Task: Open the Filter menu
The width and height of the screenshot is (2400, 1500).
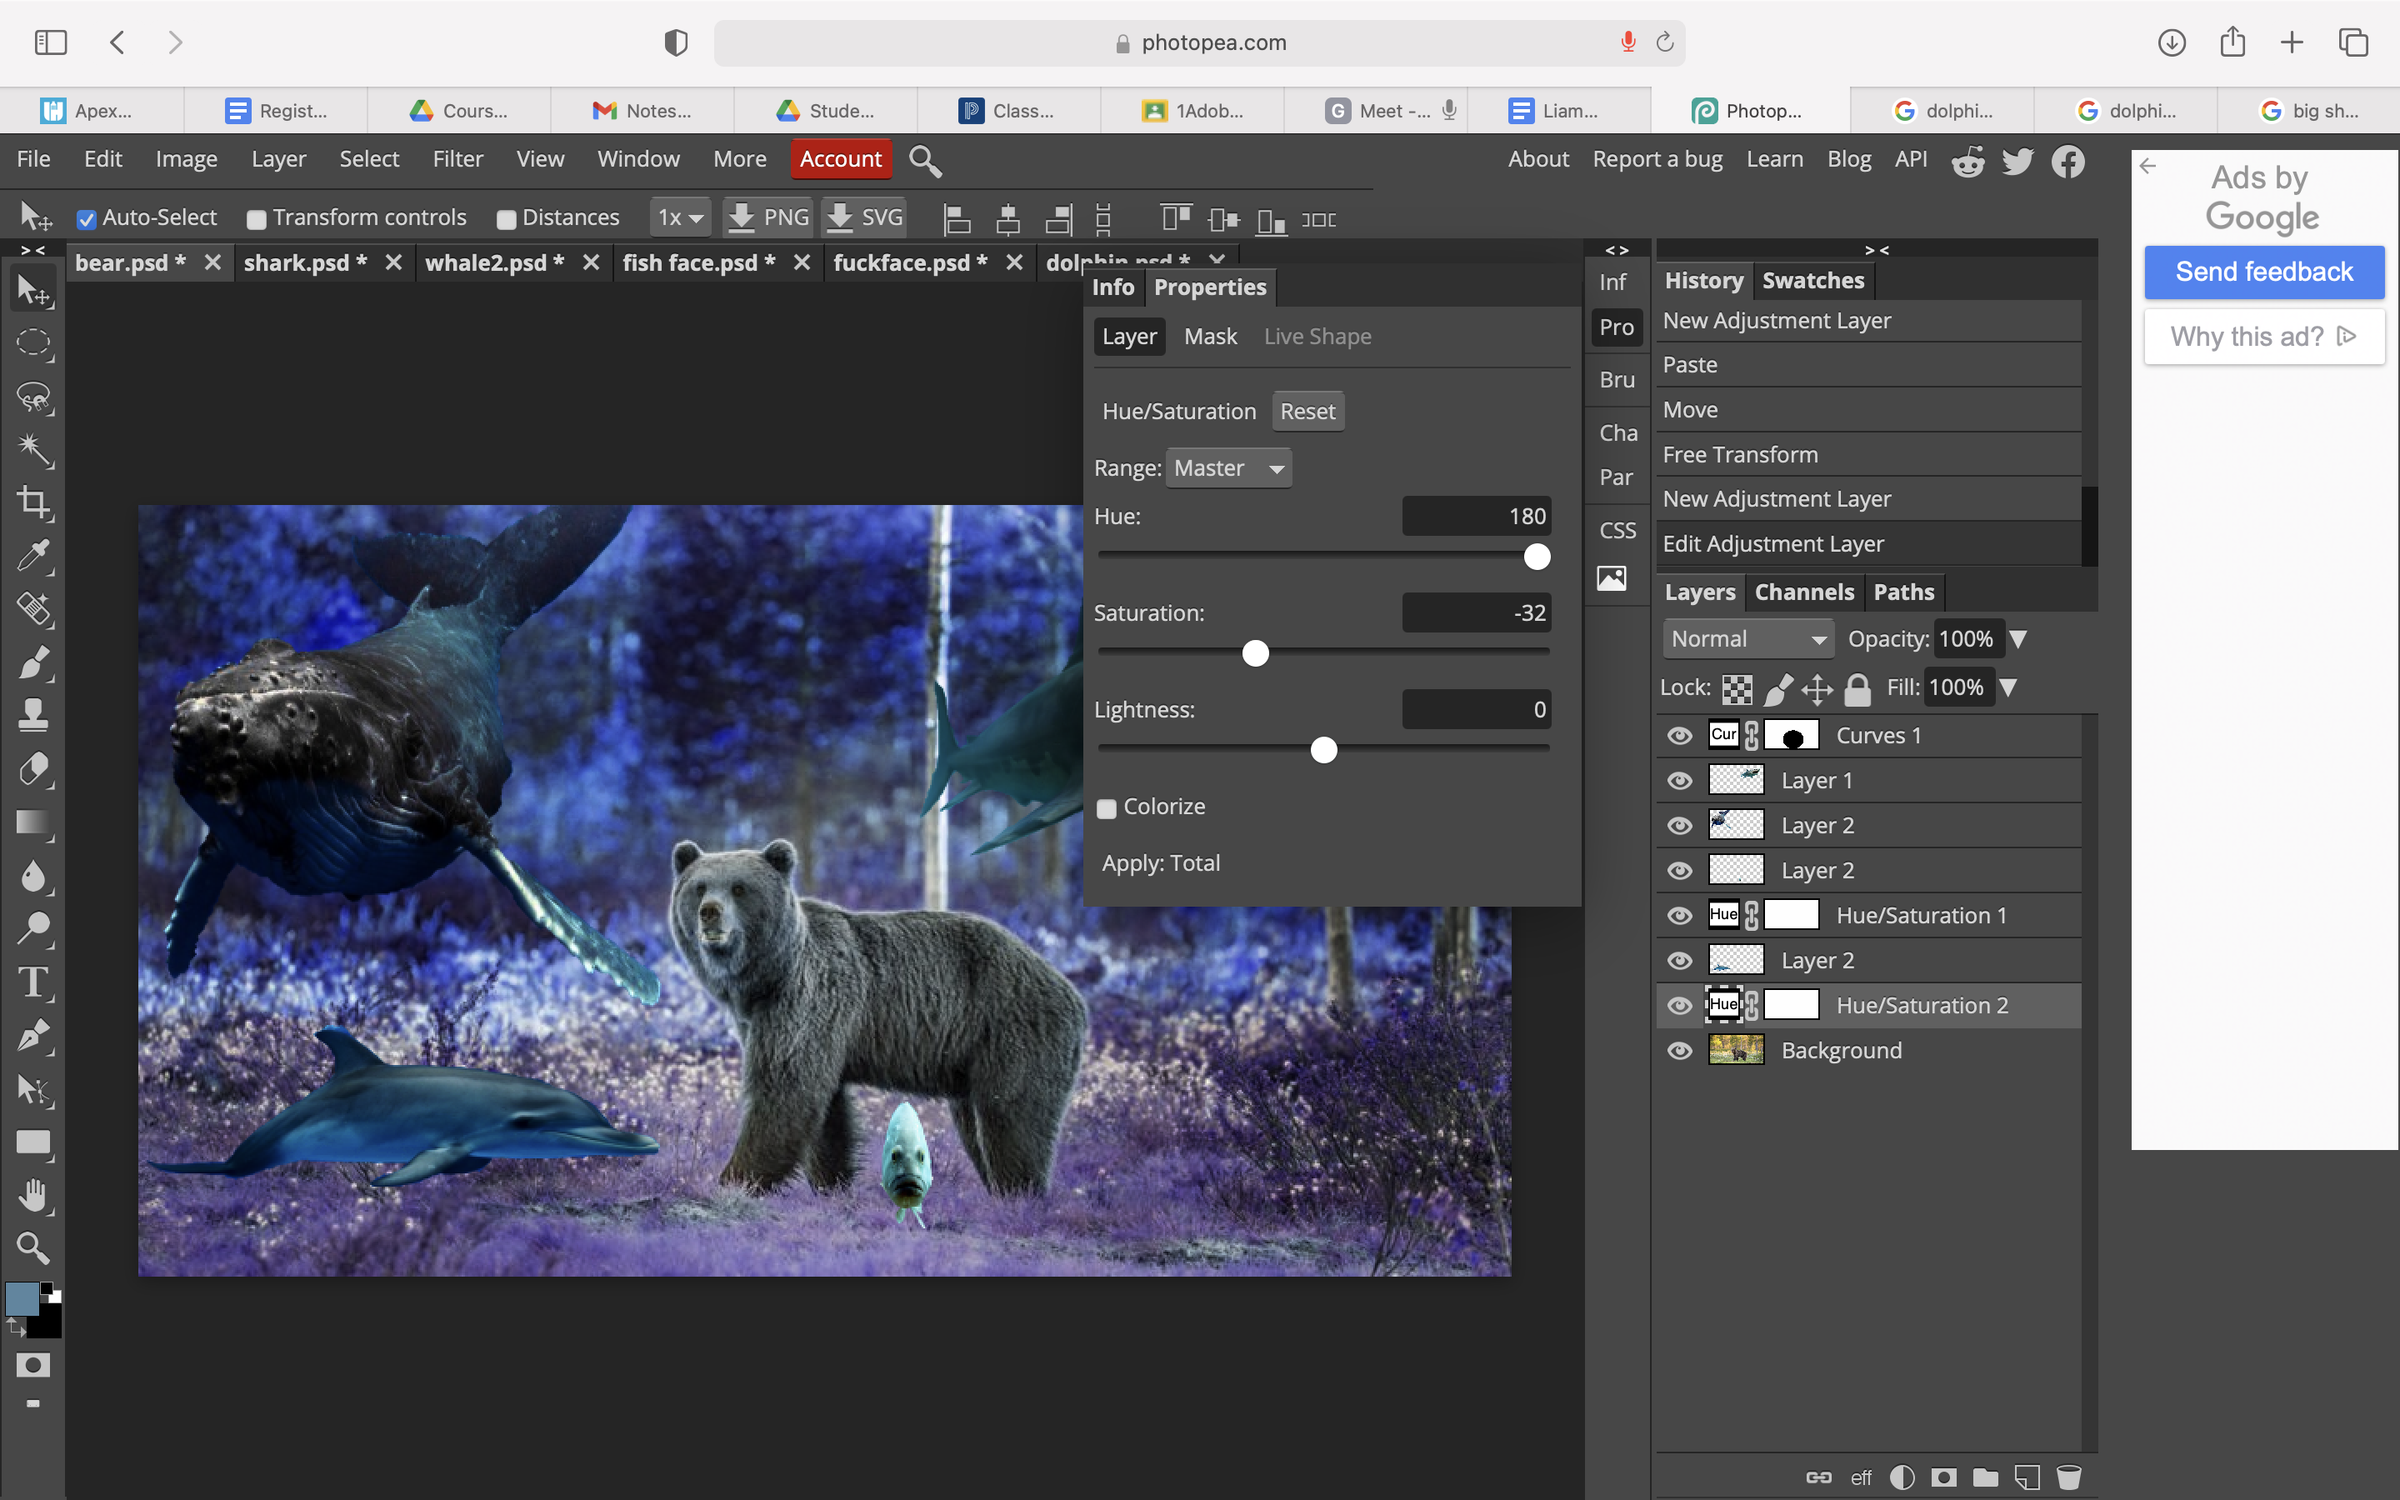Action: pyautogui.click(x=458, y=158)
